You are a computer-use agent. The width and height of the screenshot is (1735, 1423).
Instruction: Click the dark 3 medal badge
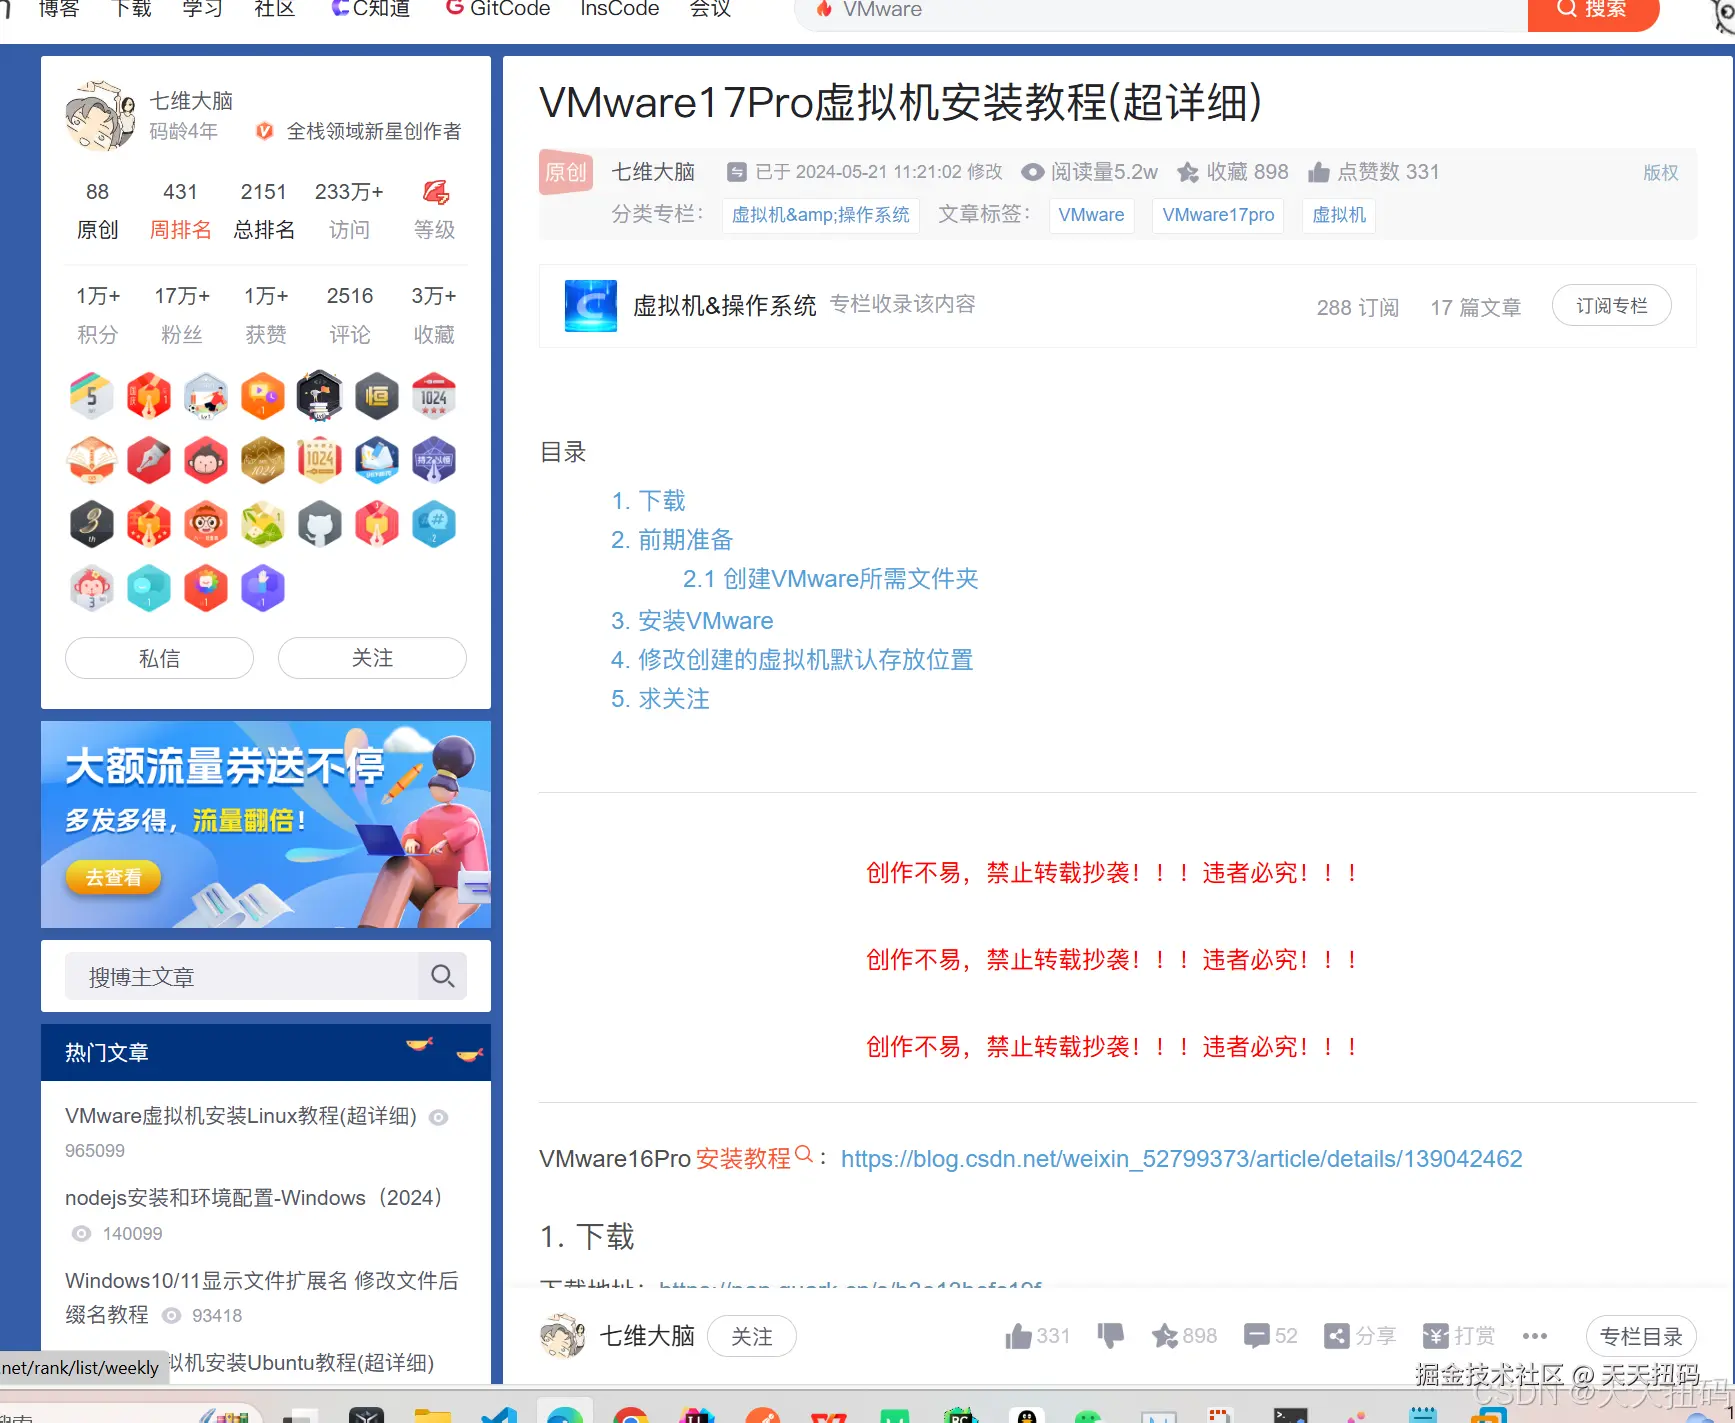click(x=91, y=524)
